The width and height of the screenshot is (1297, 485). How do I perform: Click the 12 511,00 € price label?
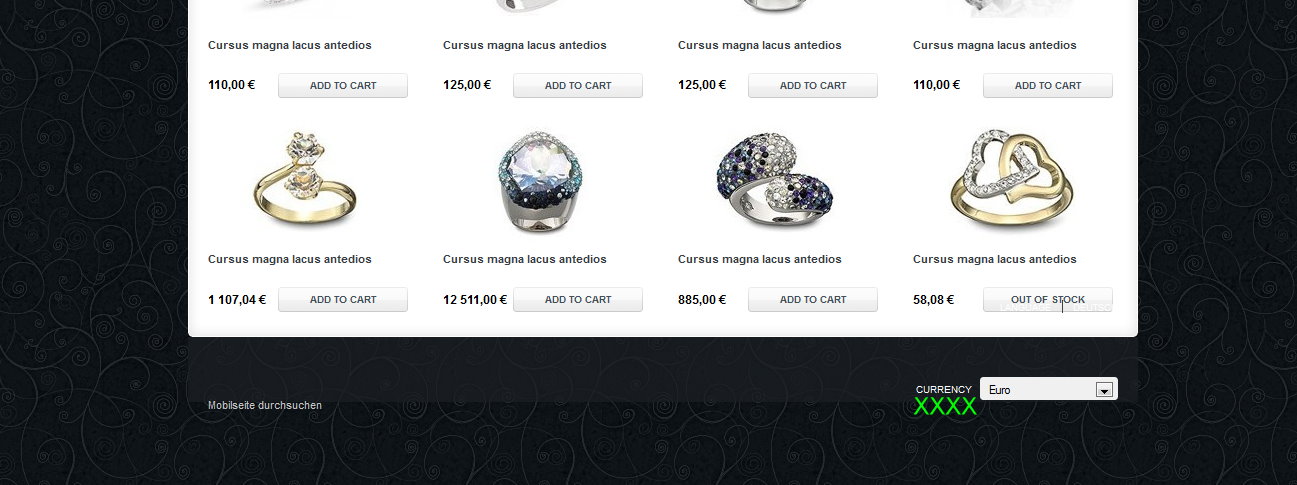point(475,299)
